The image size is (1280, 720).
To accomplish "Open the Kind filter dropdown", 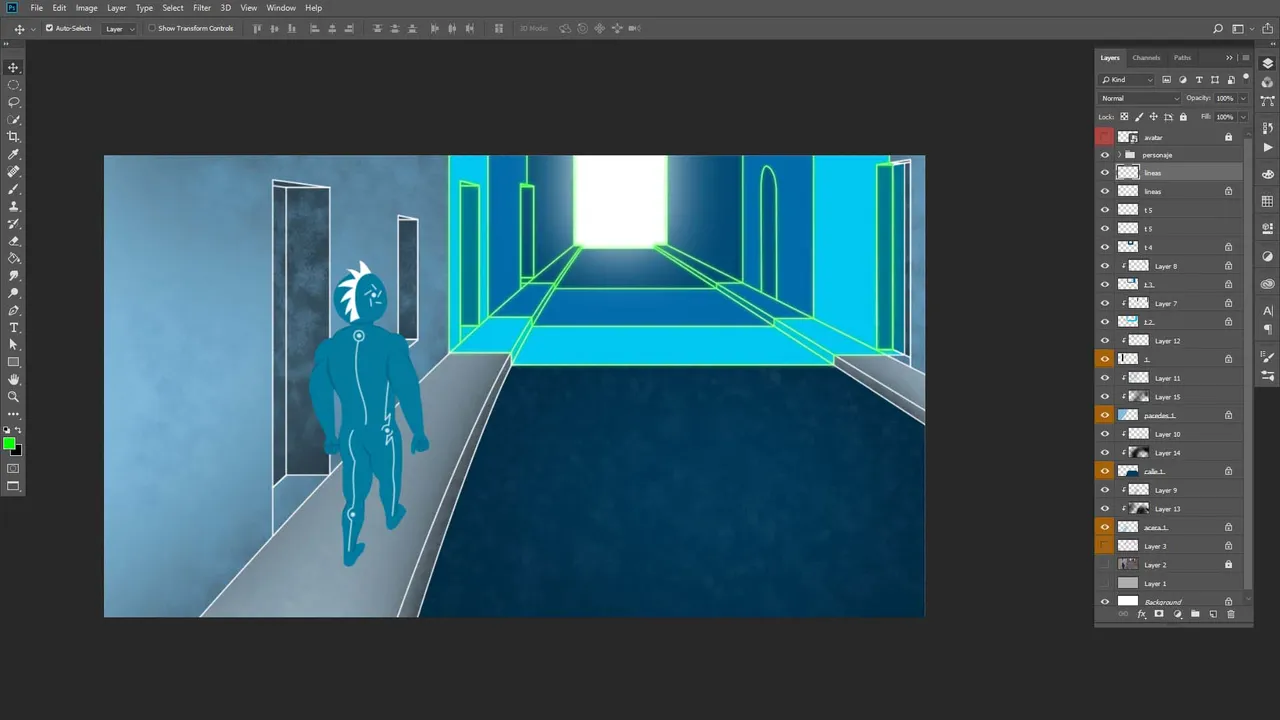I will [1127, 80].
